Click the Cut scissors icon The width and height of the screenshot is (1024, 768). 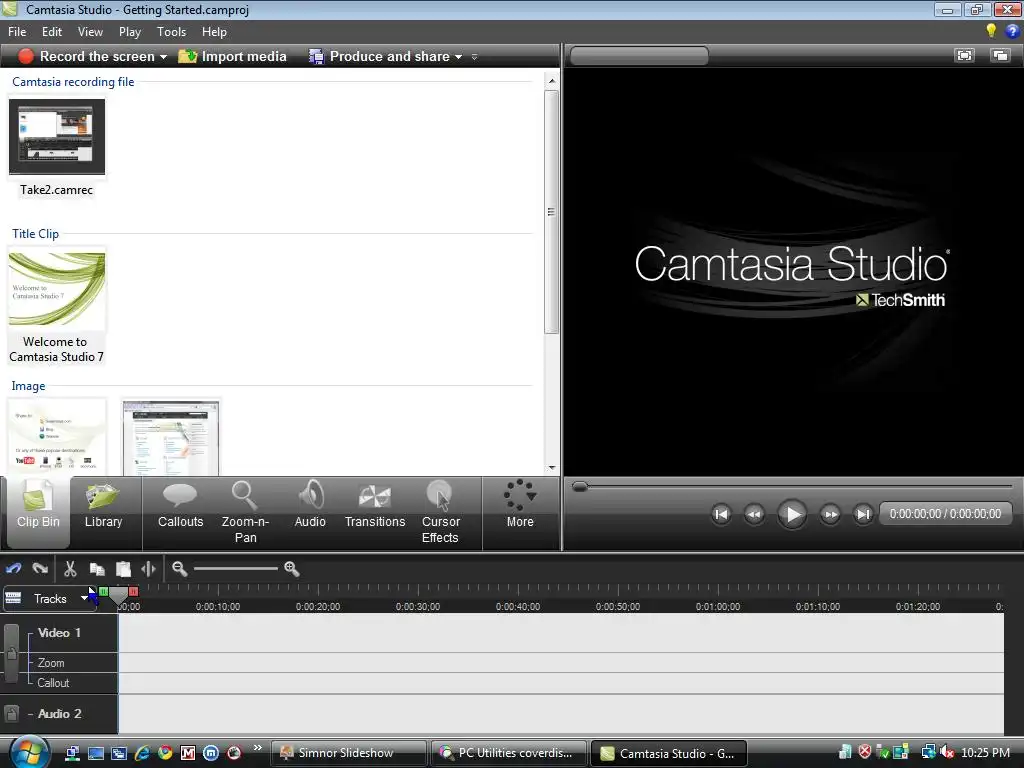[71, 569]
